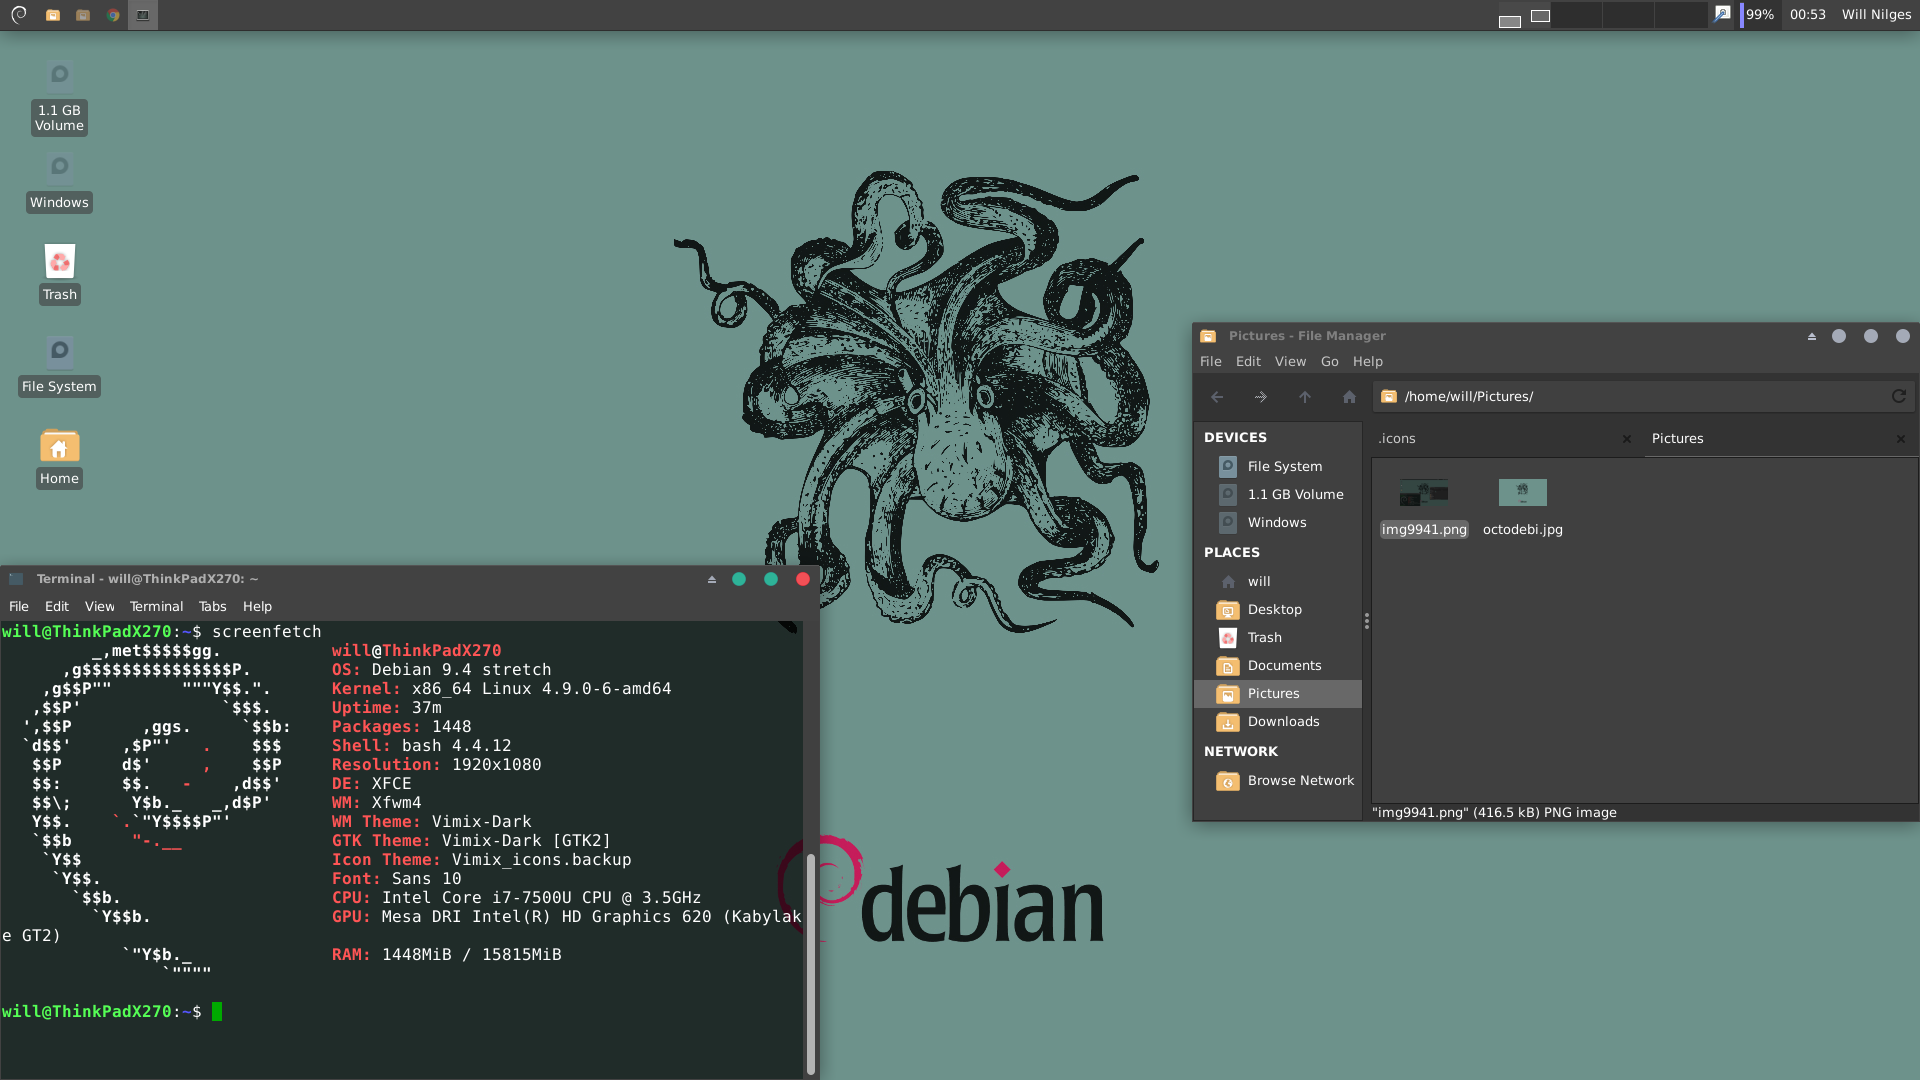This screenshot has height=1080, width=1920.
Task: Click the "RAM: 1448MiB / 15815MiB" line
Action: tap(446, 955)
